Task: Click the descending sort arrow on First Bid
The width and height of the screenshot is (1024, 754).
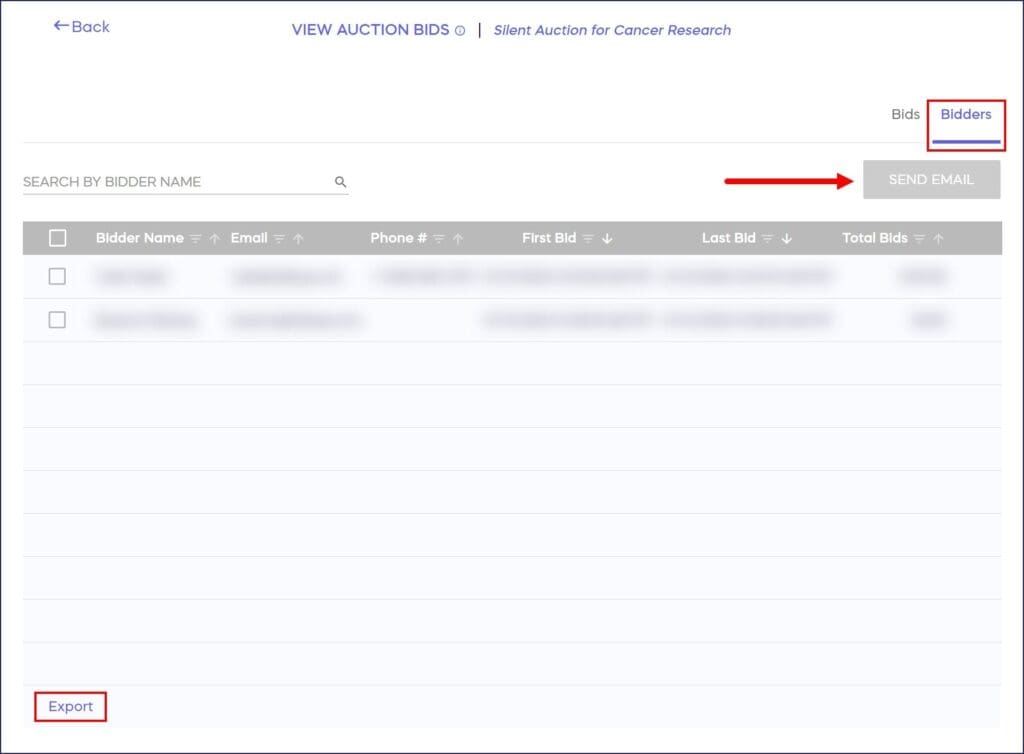Action: [607, 238]
